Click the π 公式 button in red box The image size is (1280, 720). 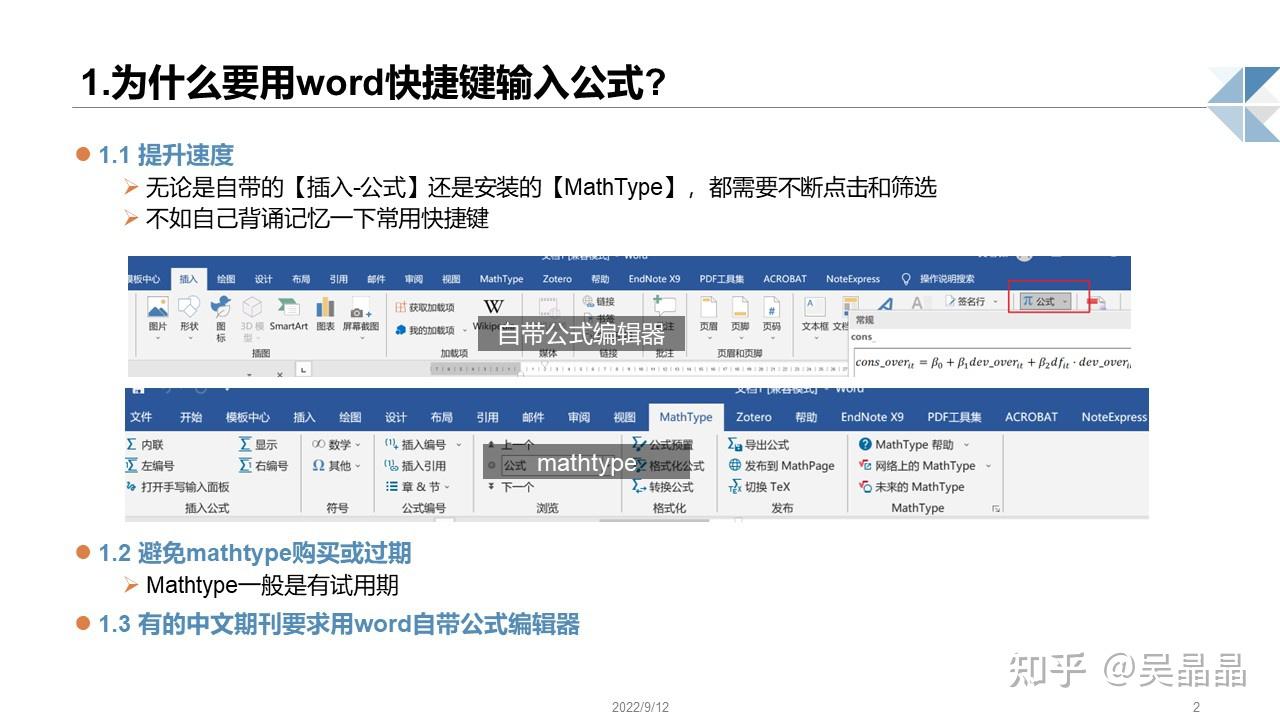(x=1046, y=301)
